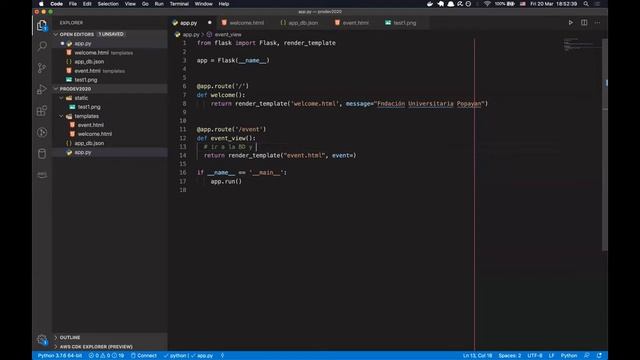Split the editor to the right
The image size is (640, 360).
[x=584, y=22]
